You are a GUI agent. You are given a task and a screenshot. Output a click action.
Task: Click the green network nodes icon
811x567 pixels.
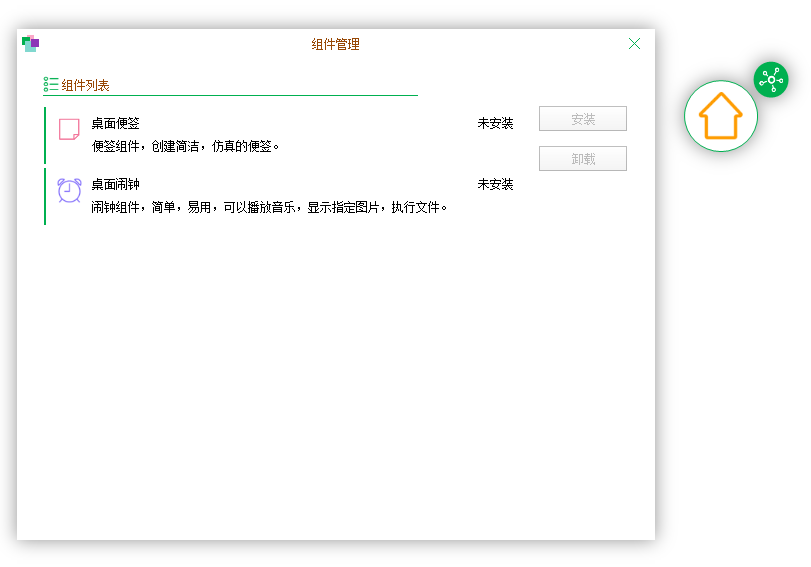771,80
